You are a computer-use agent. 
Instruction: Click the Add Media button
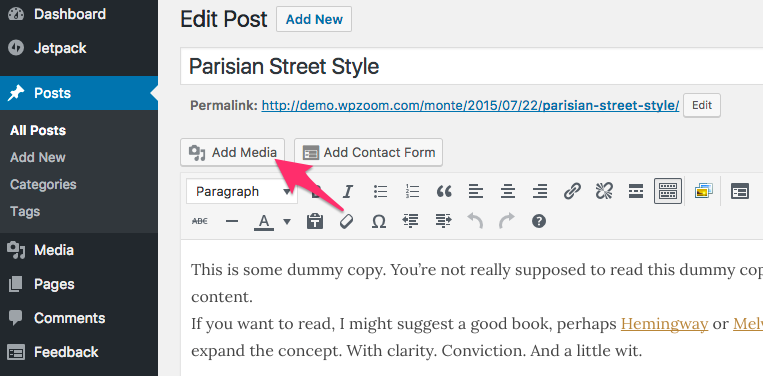point(233,152)
